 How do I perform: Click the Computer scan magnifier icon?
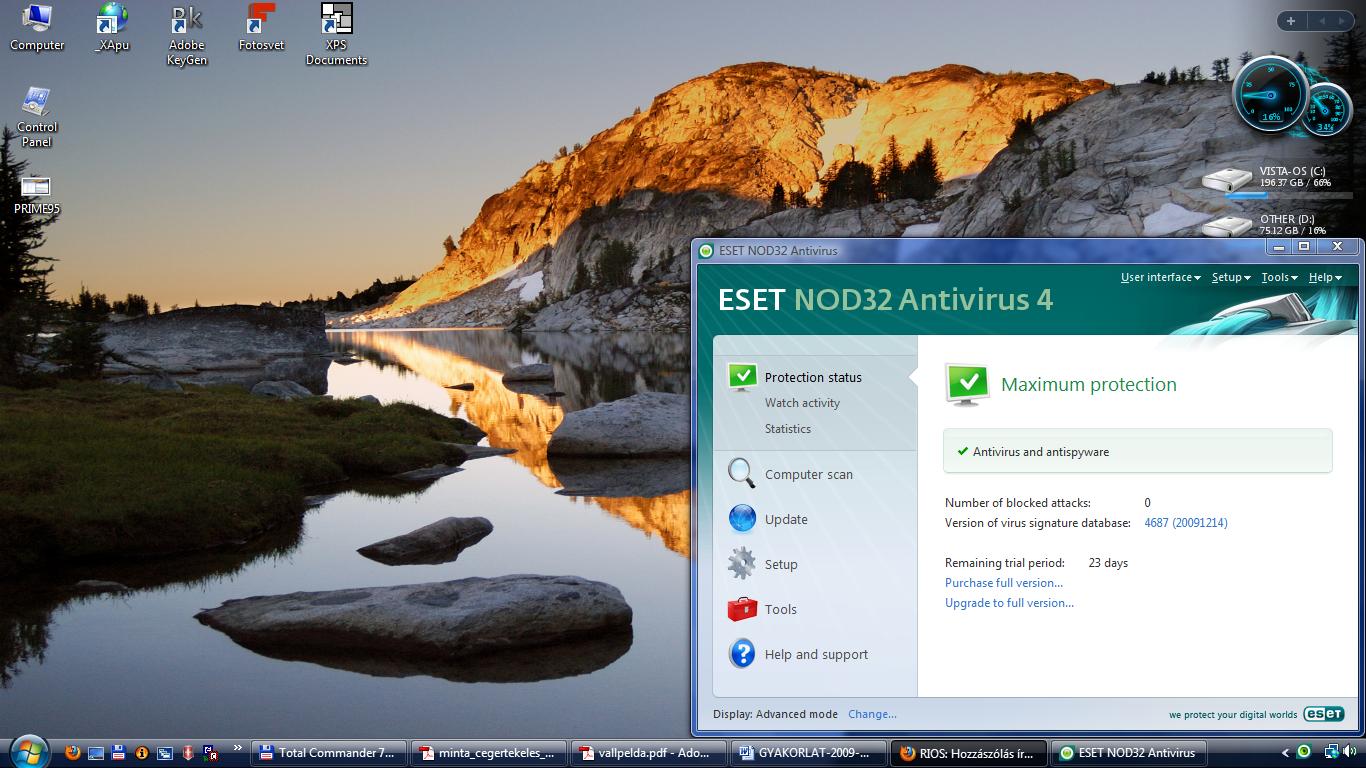[742, 473]
